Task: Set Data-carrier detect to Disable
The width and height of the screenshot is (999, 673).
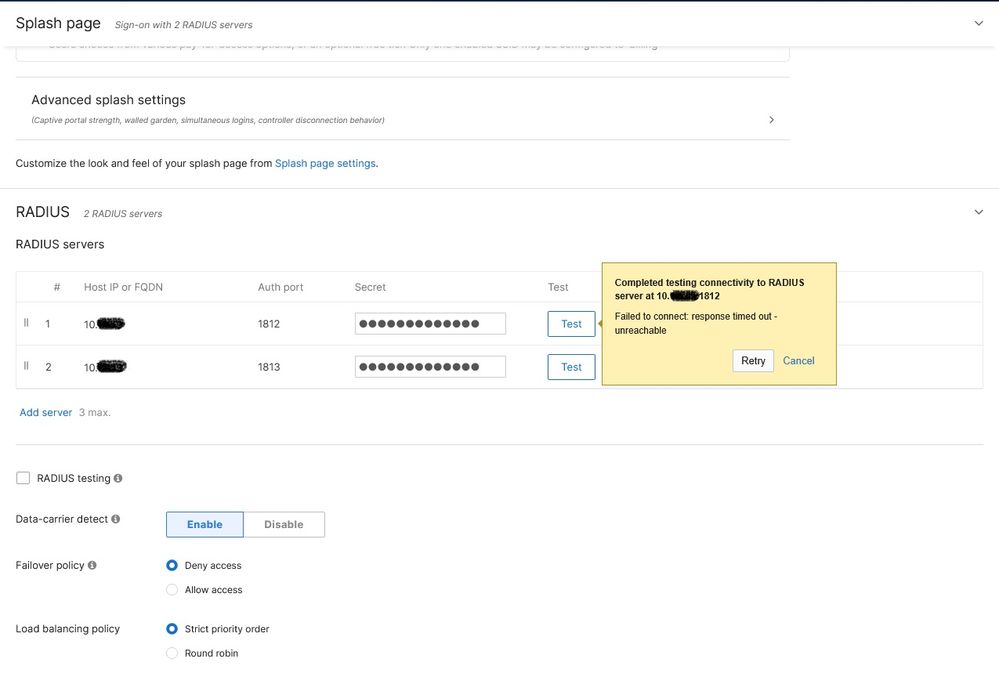Action: click(284, 524)
